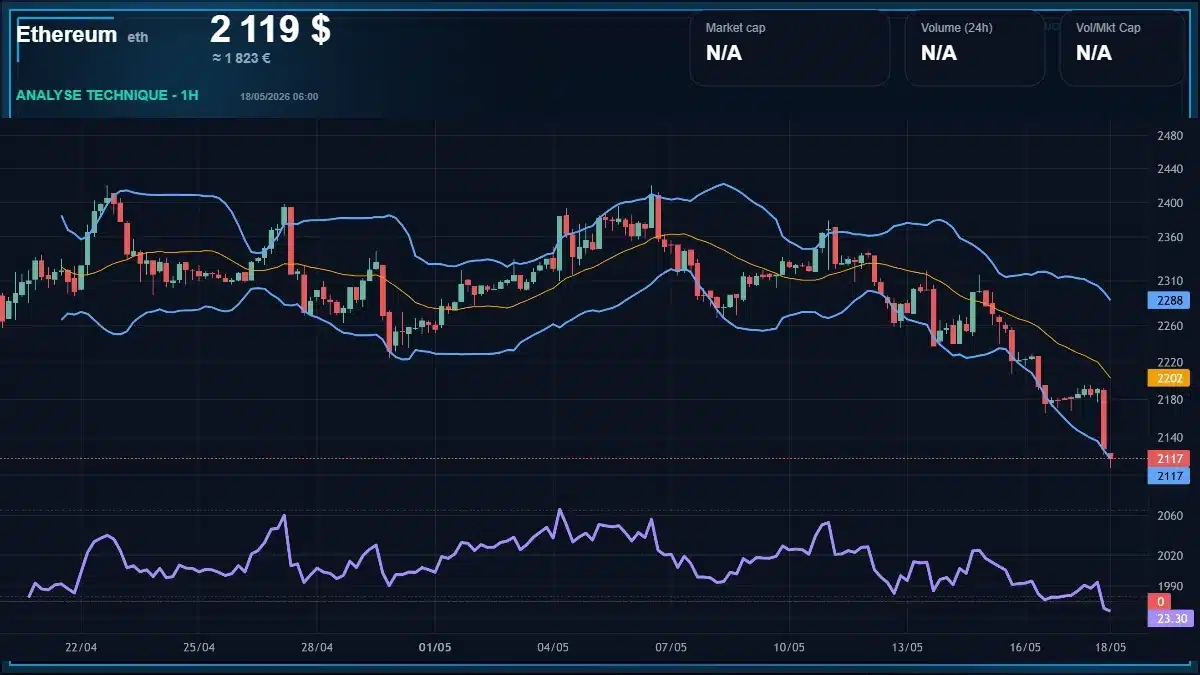Click the red 2117 current price label
The height and width of the screenshot is (675, 1200).
[x=1168, y=458]
